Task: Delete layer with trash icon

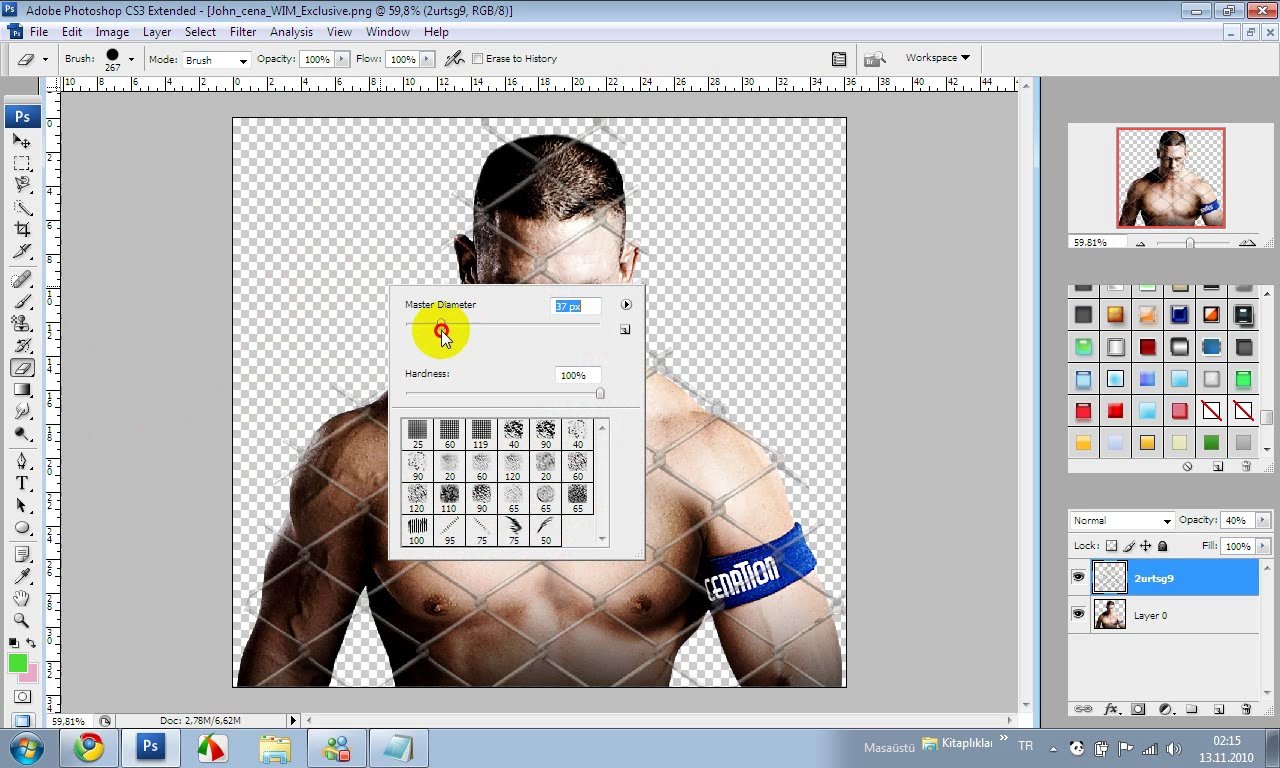Action: point(1246,709)
